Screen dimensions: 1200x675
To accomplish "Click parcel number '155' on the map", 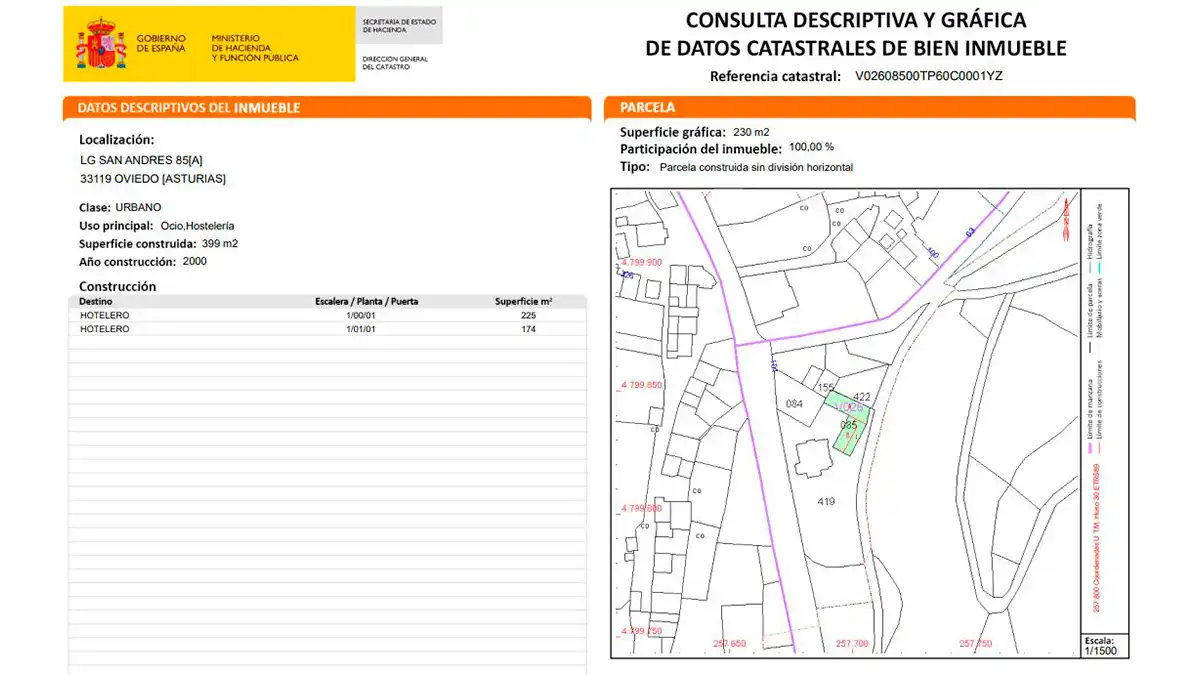I will 825,387.
